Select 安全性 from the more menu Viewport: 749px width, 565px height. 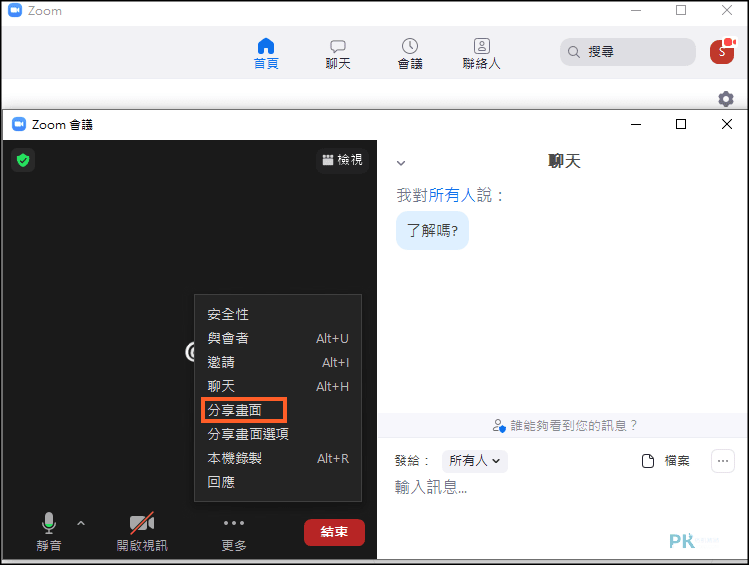coord(278,314)
